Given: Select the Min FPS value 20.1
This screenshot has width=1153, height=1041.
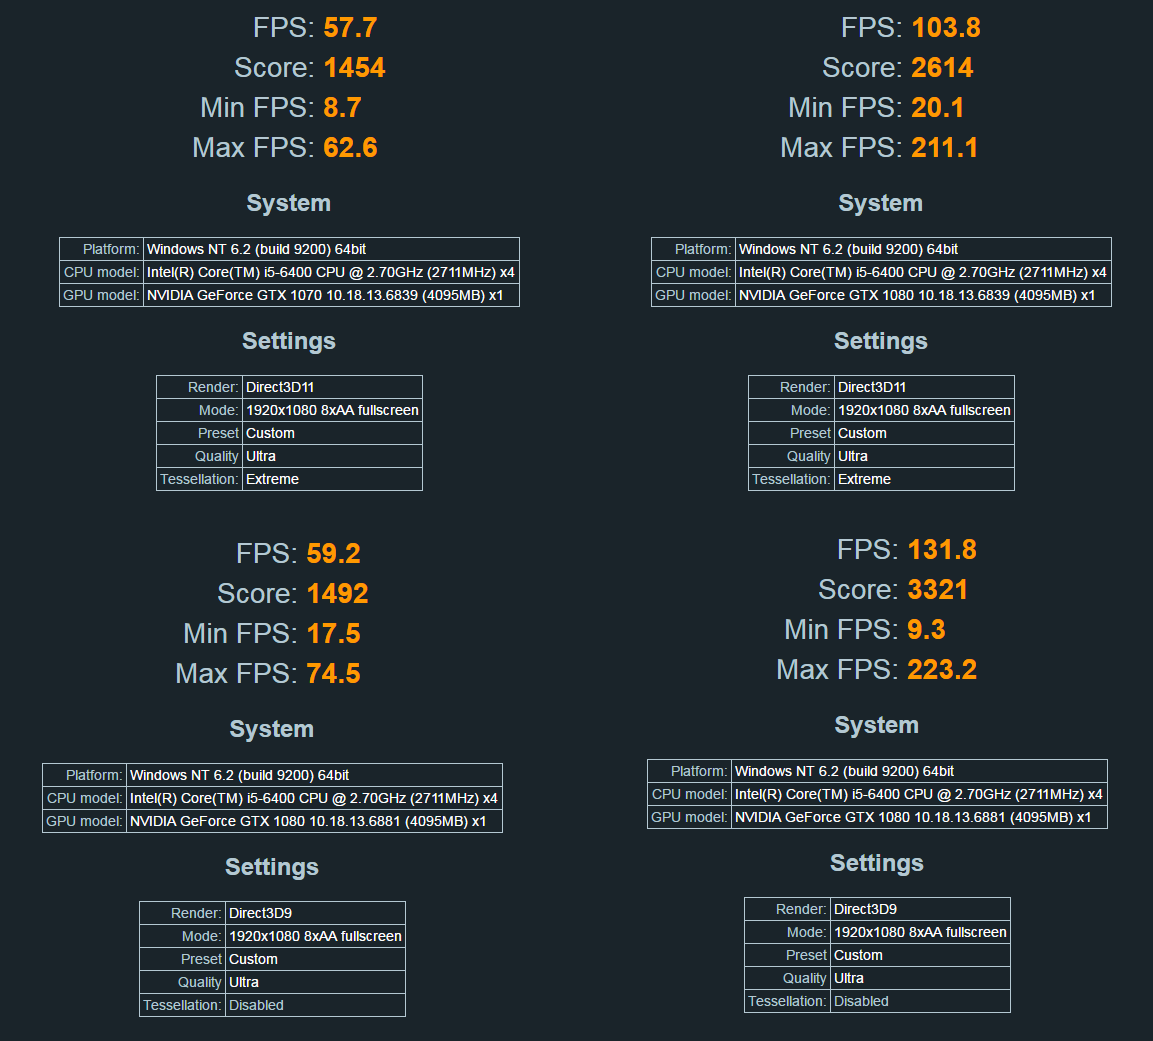Looking at the screenshot, I should click(x=937, y=108).
